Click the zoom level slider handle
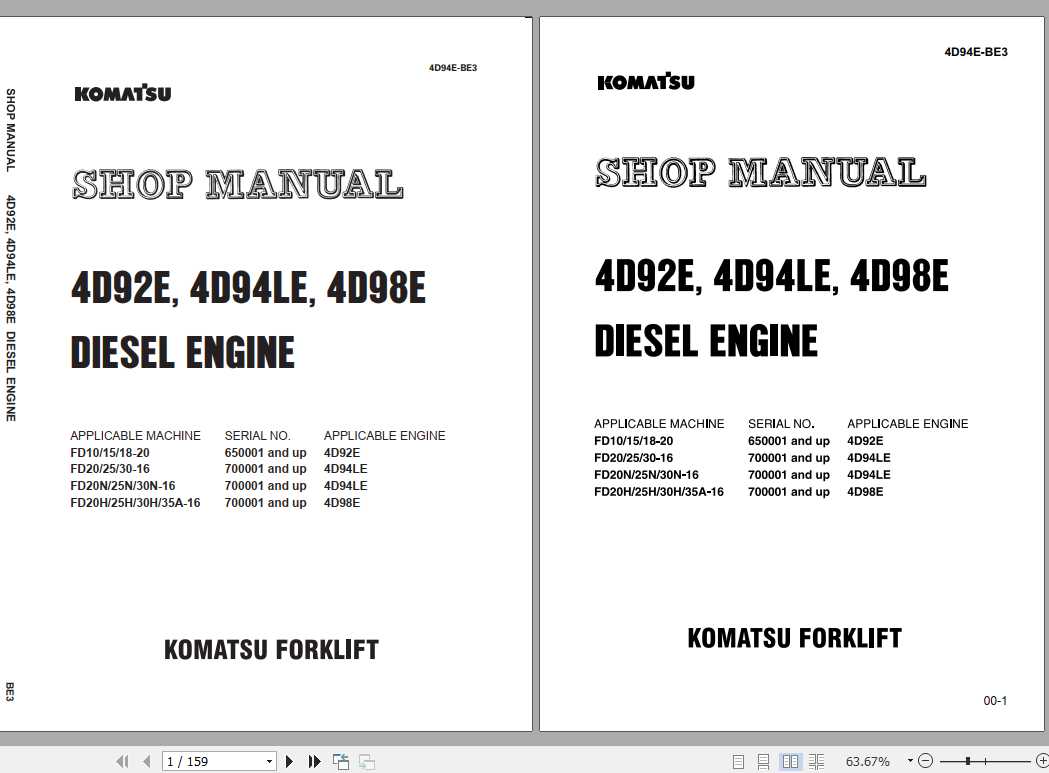The width and height of the screenshot is (1049, 773). pos(968,761)
